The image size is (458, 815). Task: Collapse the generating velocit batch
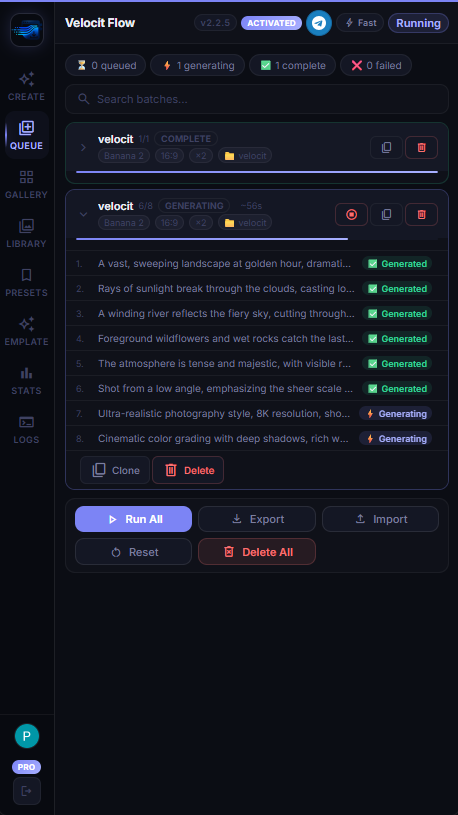(x=83, y=214)
